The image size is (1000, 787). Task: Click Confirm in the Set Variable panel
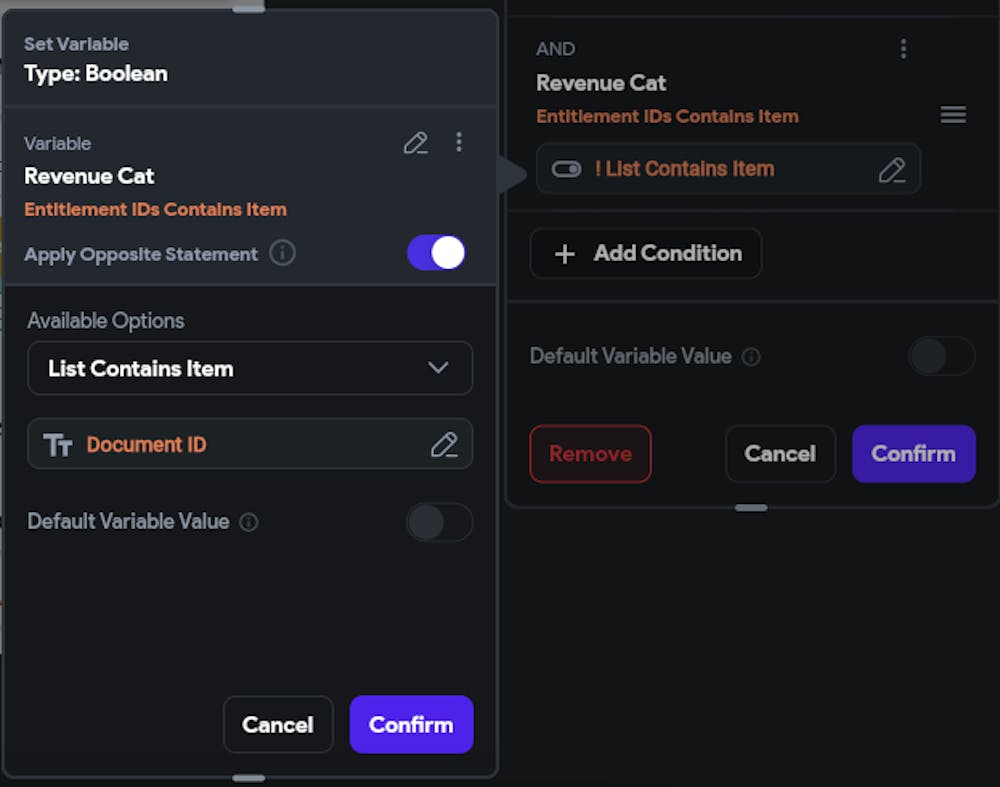click(x=411, y=724)
